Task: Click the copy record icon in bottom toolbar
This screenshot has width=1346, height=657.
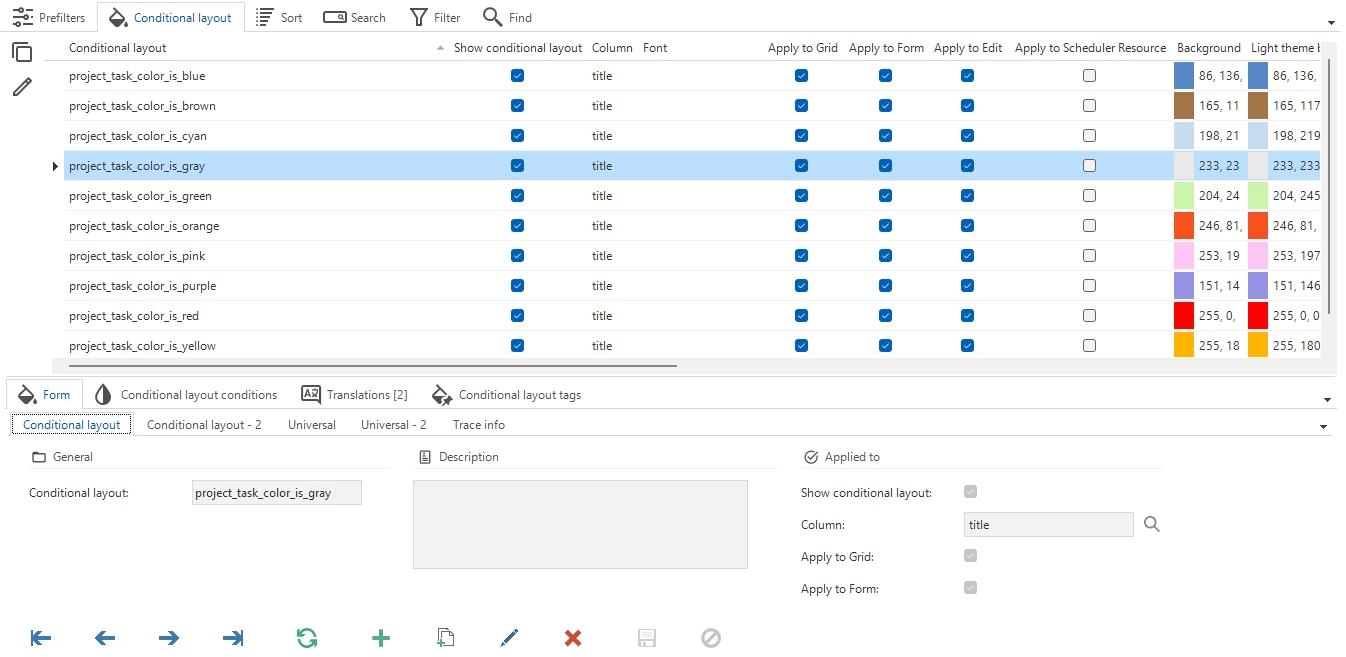Action: [446, 638]
